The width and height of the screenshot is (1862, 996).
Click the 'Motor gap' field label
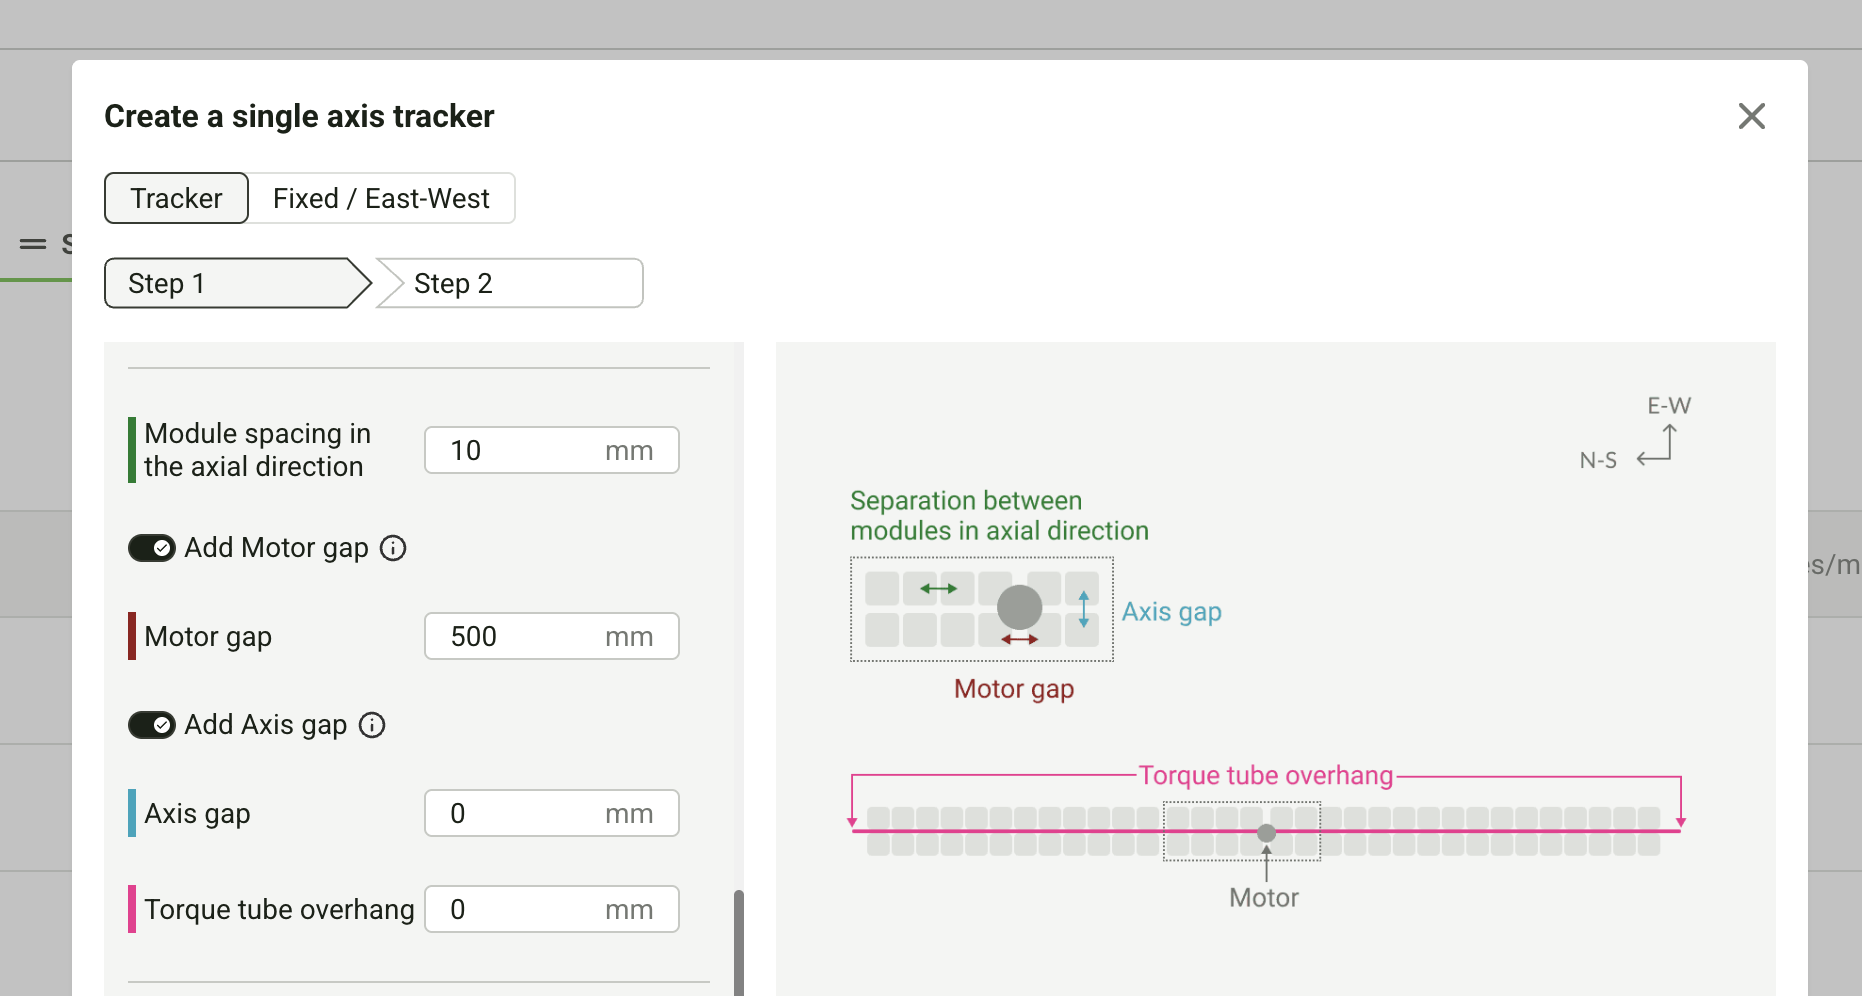coord(208,637)
